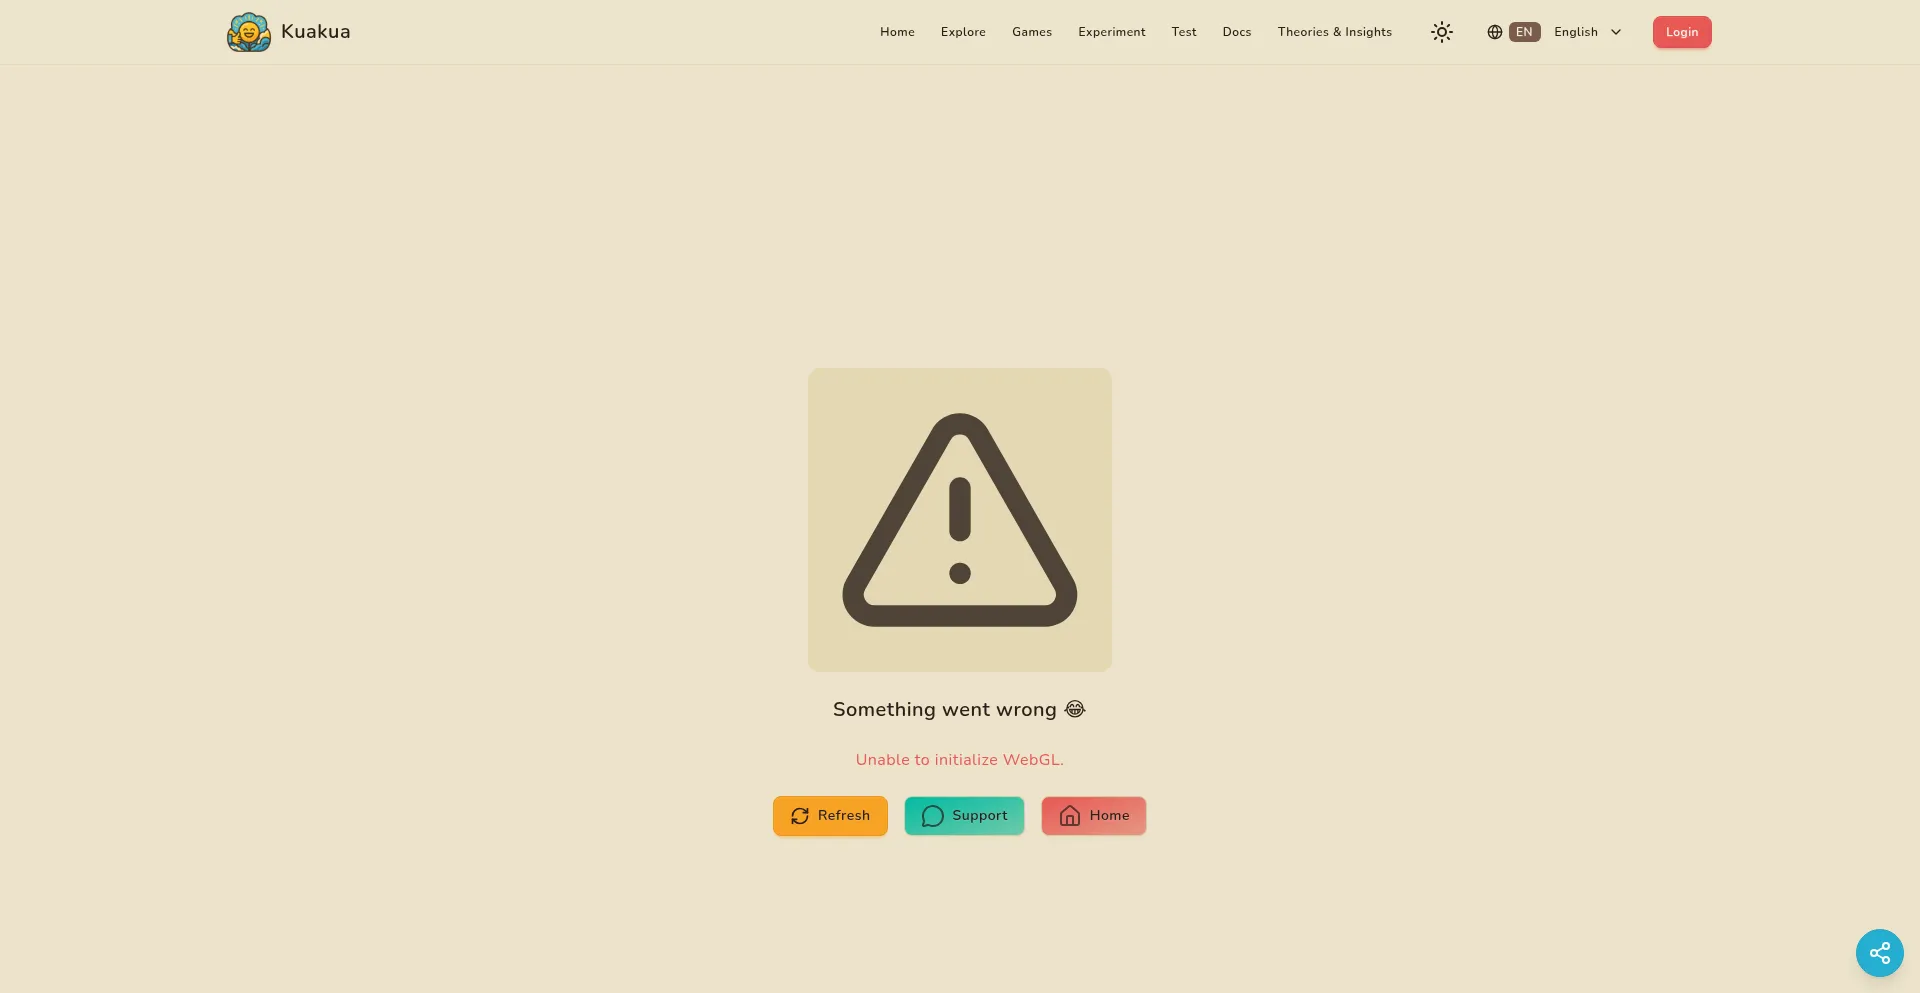Open the Docs nav item
Viewport: 1920px width, 993px height.
coord(1237,32)
